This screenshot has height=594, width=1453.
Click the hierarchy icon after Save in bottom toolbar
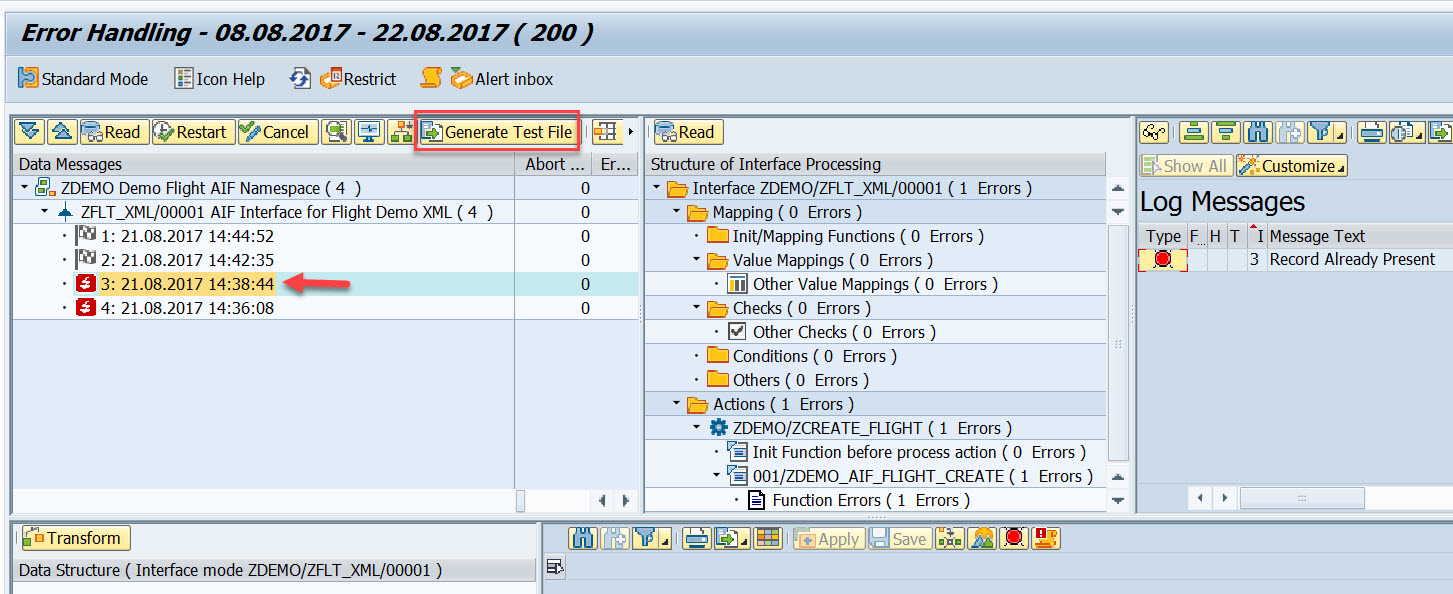(950, 538)
